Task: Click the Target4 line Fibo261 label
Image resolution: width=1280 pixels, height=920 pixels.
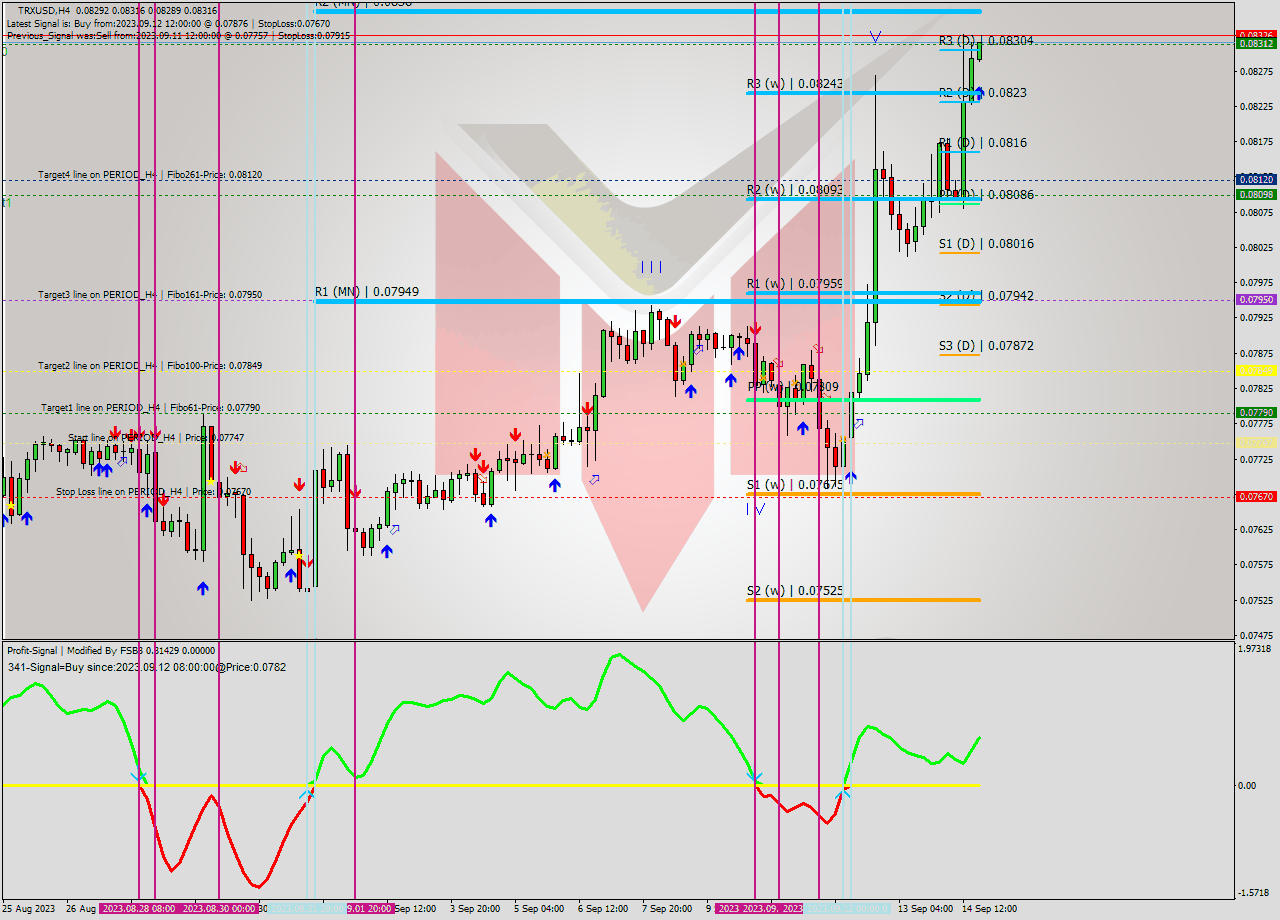Action: (150, 174)
